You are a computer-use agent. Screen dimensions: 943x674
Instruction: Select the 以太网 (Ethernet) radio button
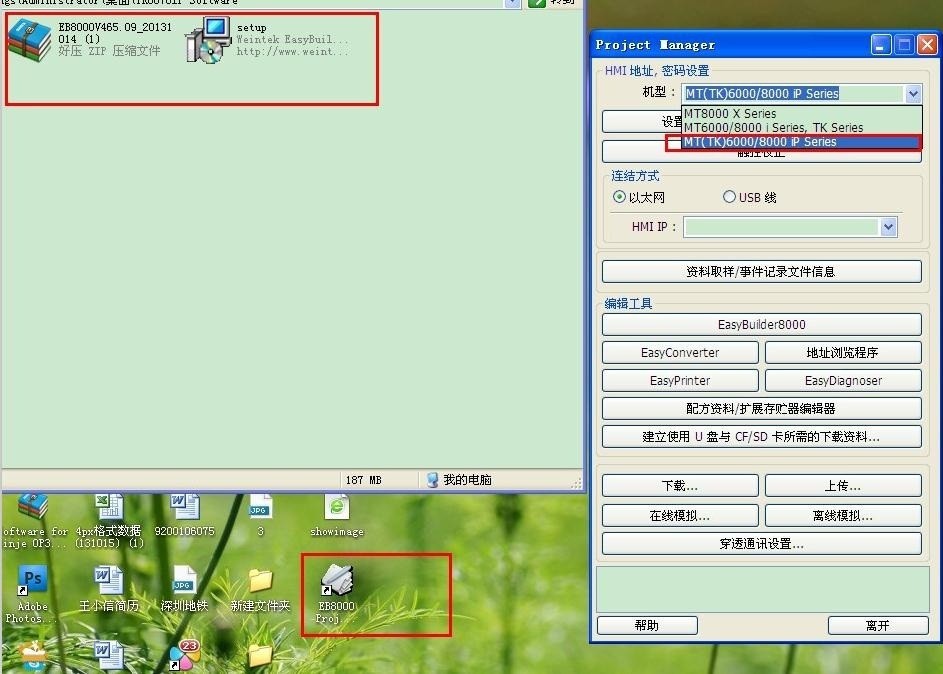click(620, 197)
